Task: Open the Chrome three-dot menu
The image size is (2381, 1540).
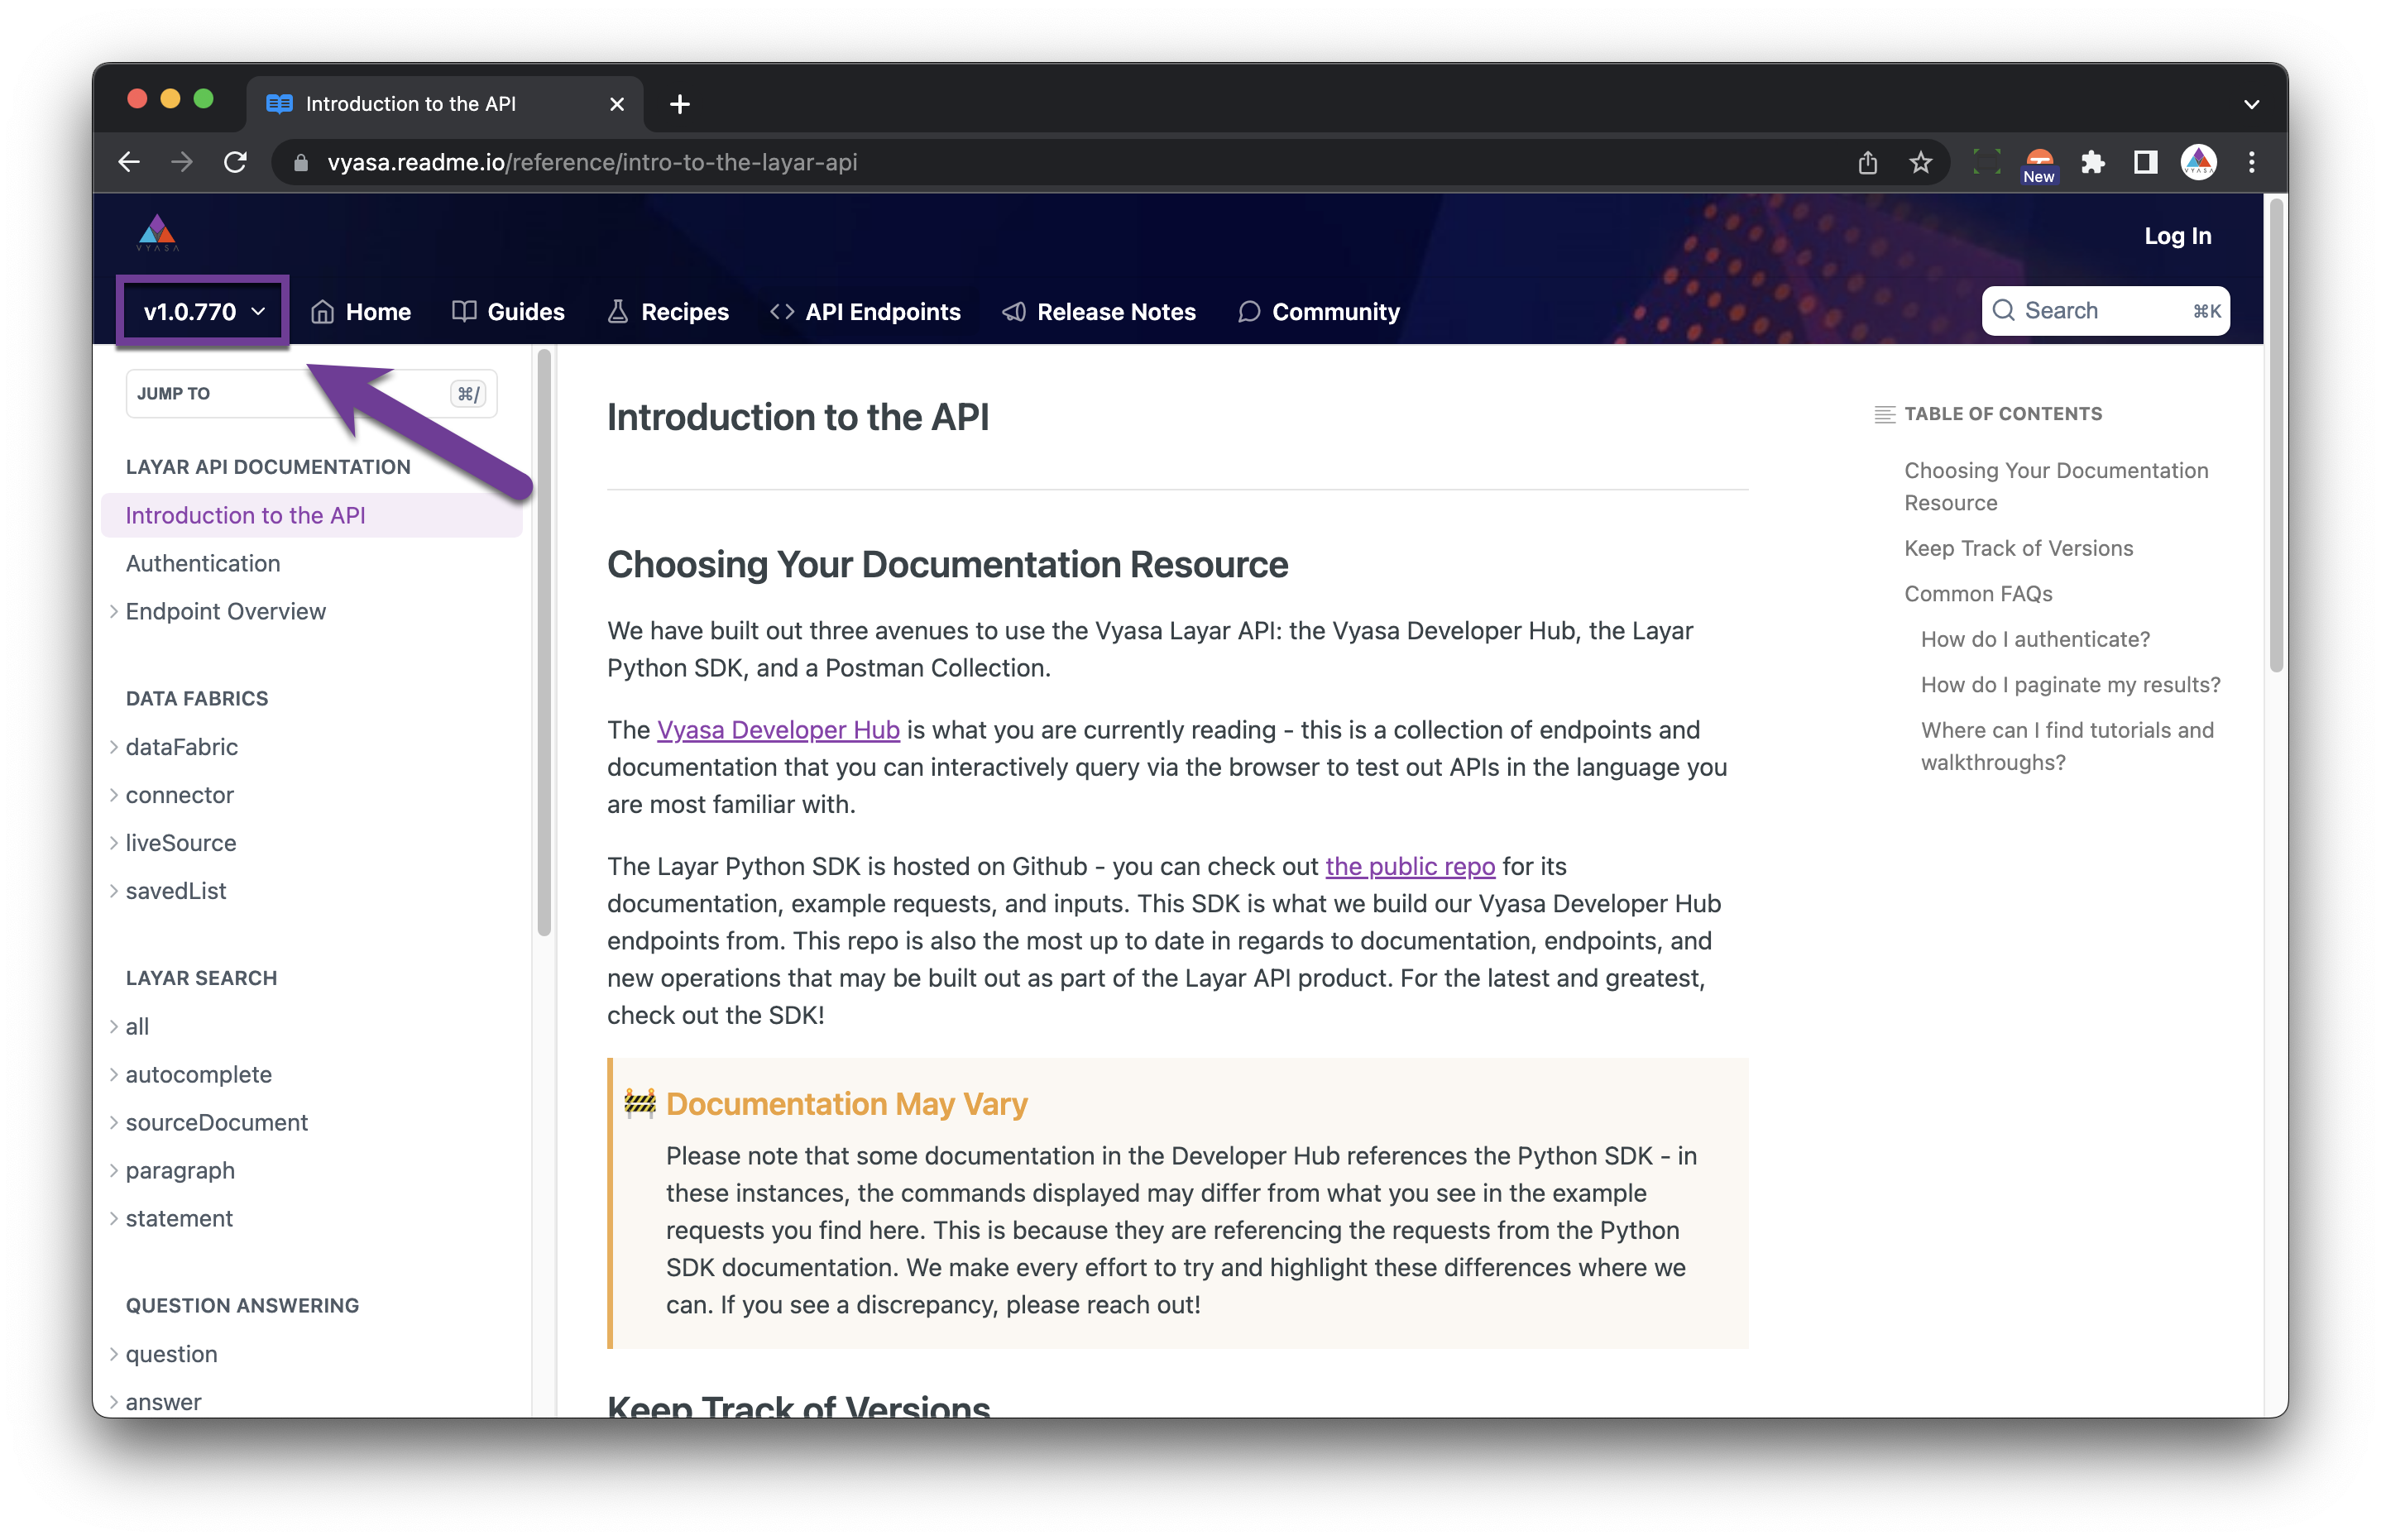Action: (2251, 162)
